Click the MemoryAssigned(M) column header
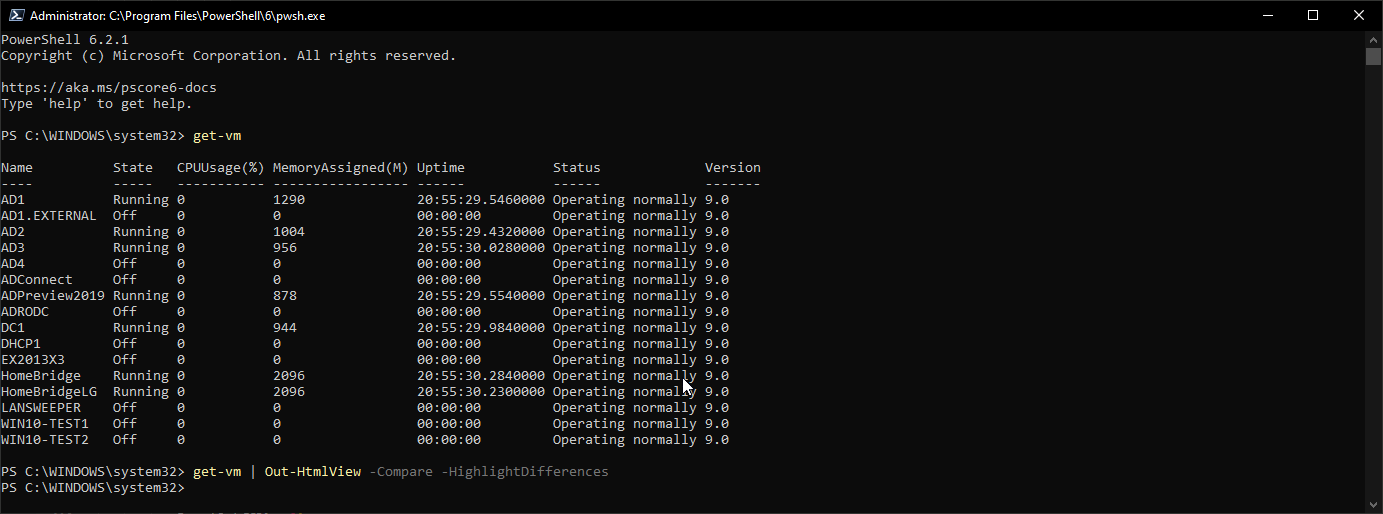1383x514 pixels. tap(340, 168)
